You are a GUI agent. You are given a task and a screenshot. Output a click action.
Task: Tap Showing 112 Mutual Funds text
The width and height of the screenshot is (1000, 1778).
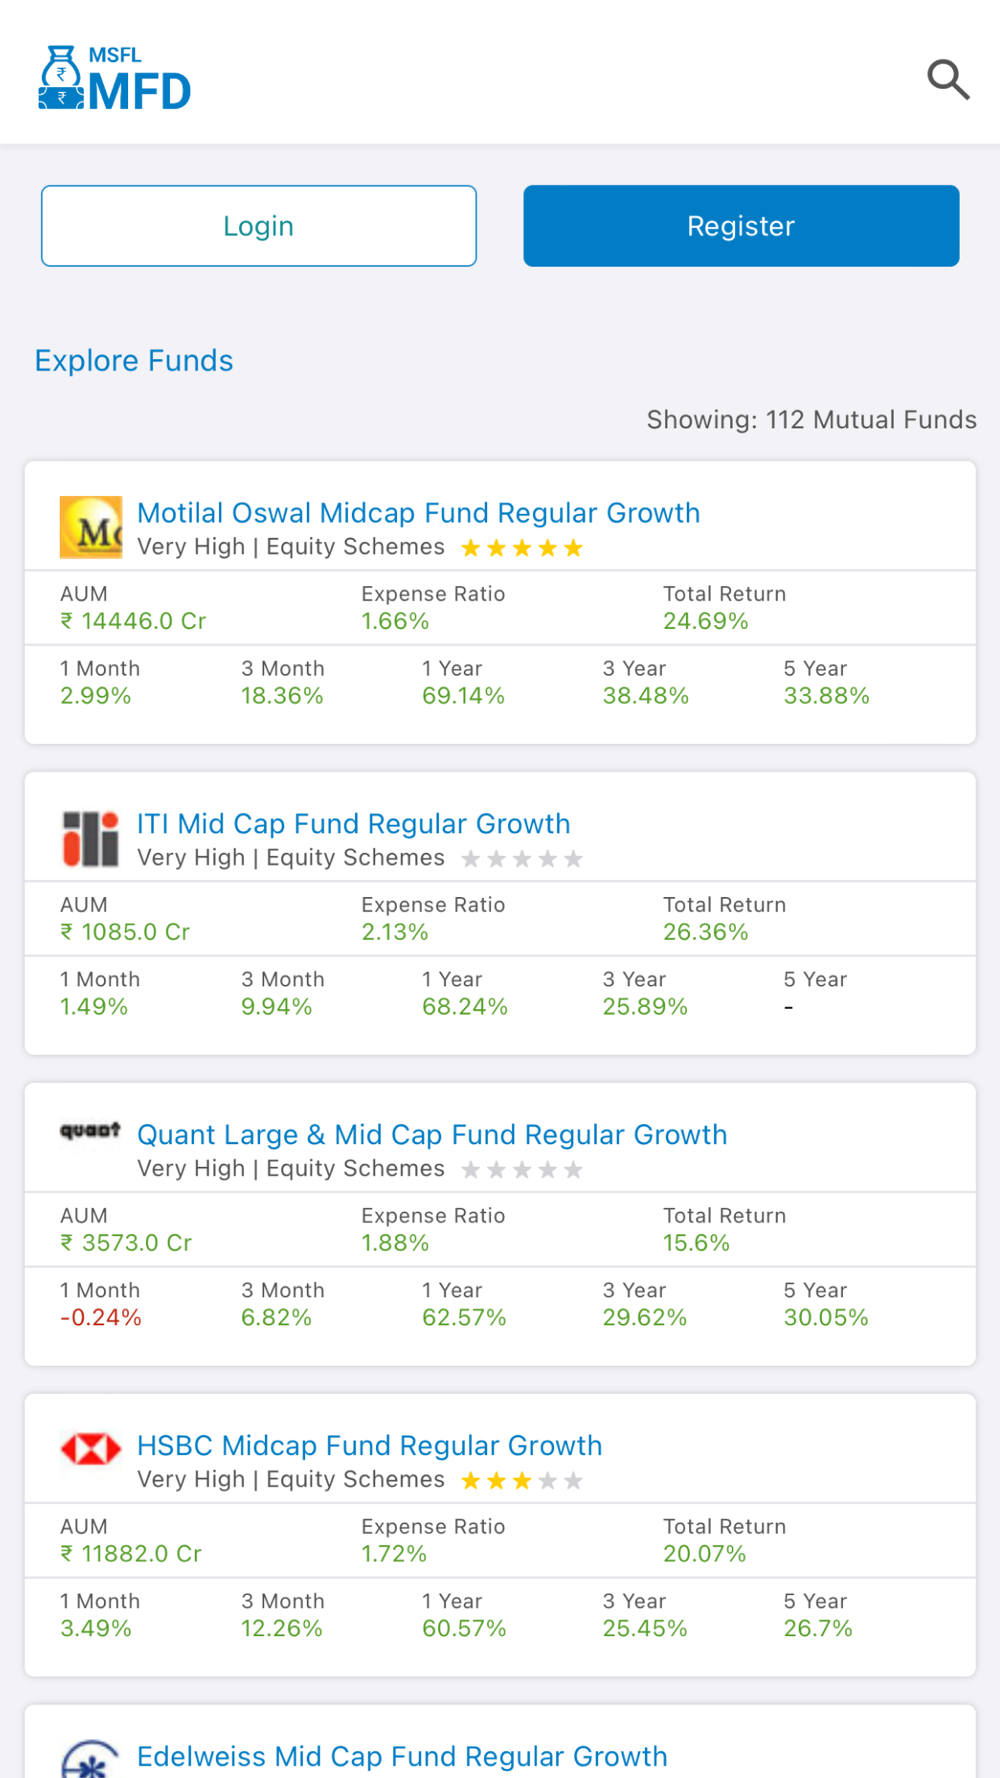(811, 420)
